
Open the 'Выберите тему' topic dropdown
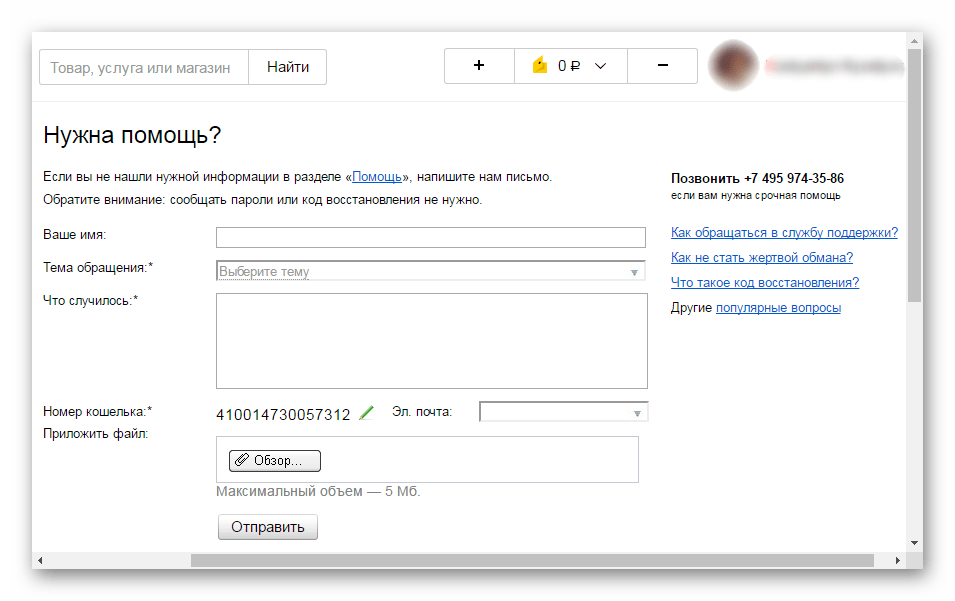pyautogui.click(x=430, y=271)
